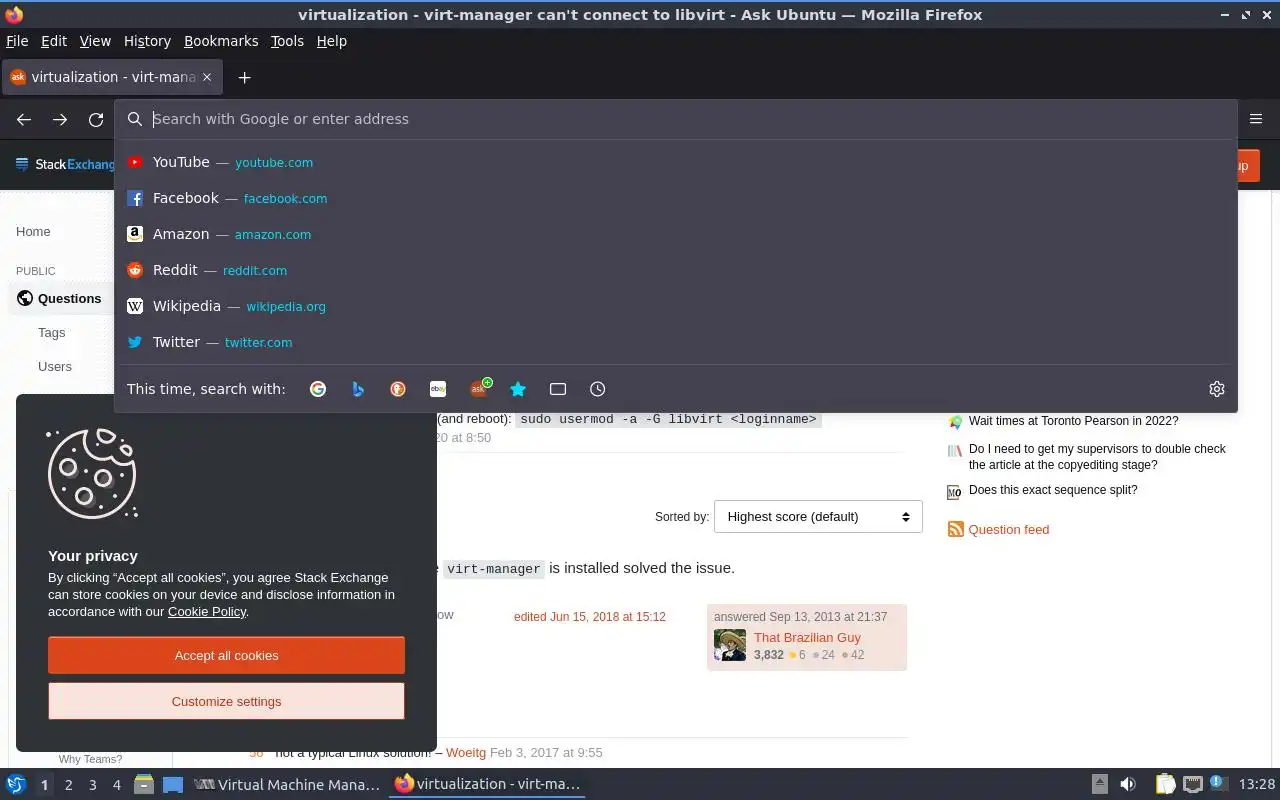The width and height of the screenshot is (1280, 800).
Task: Search this time with Bing icon
Action: pos(358,389)
